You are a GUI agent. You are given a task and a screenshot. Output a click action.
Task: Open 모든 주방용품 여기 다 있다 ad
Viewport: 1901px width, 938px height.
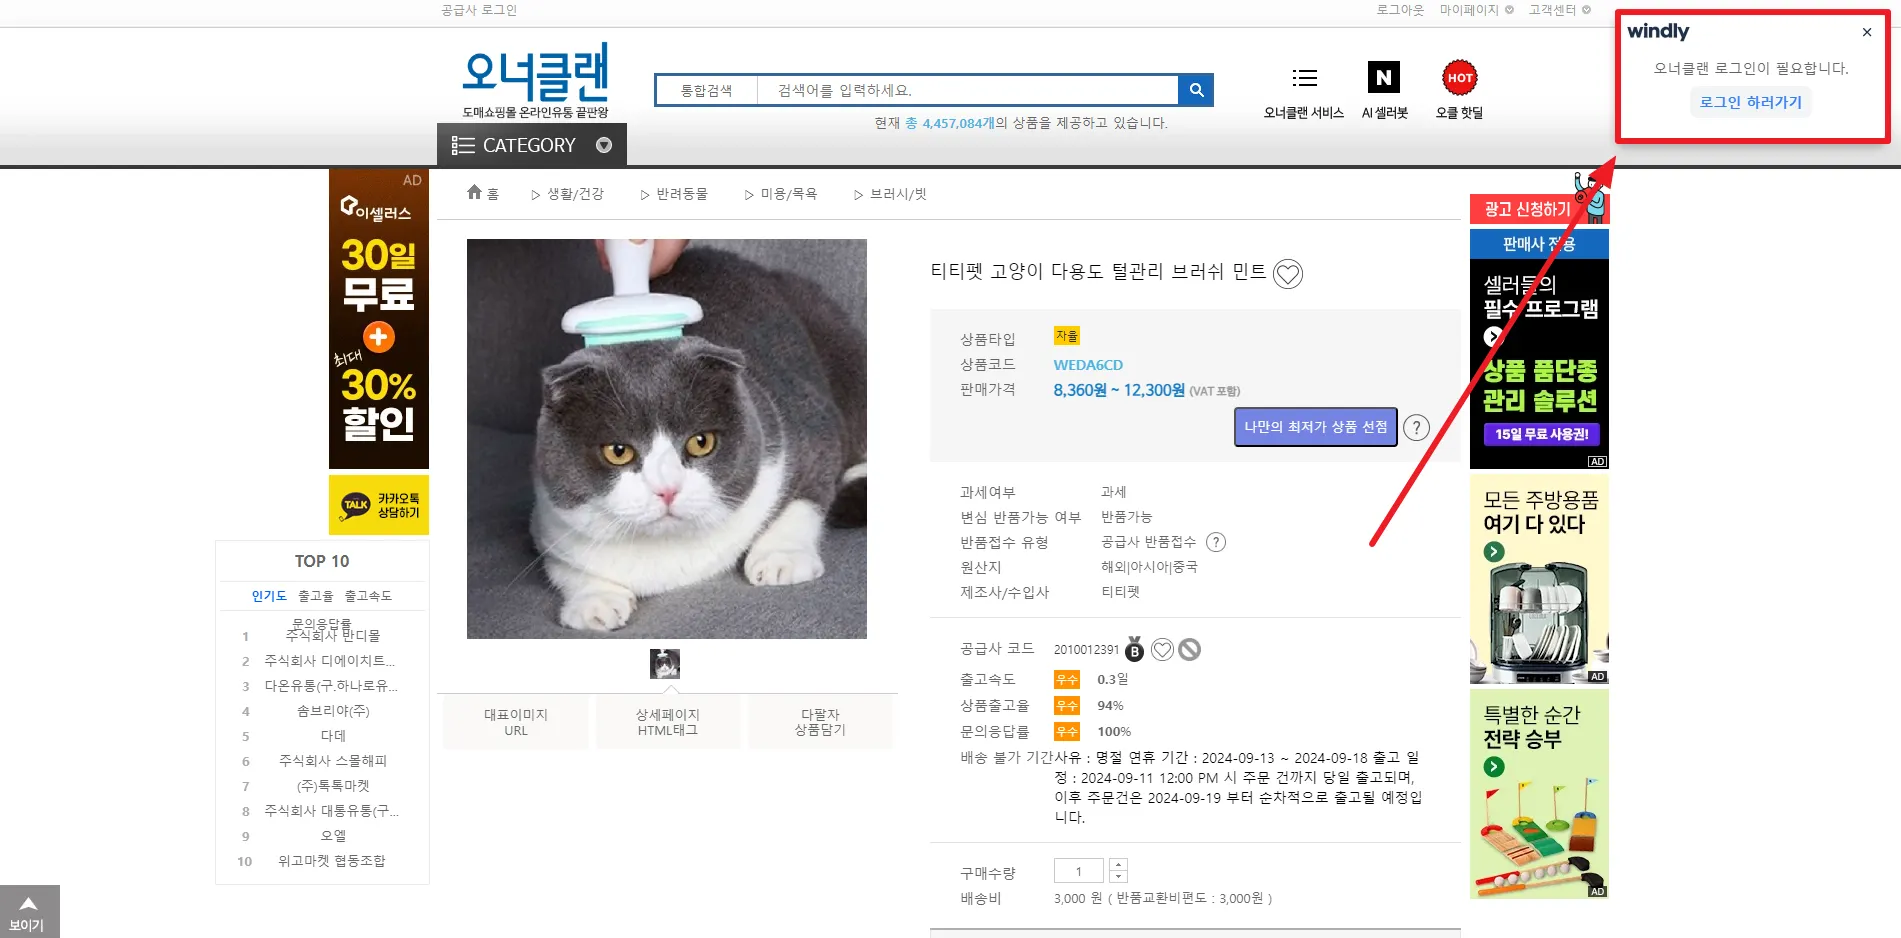pyautogui.click(x=1539, y=579)
